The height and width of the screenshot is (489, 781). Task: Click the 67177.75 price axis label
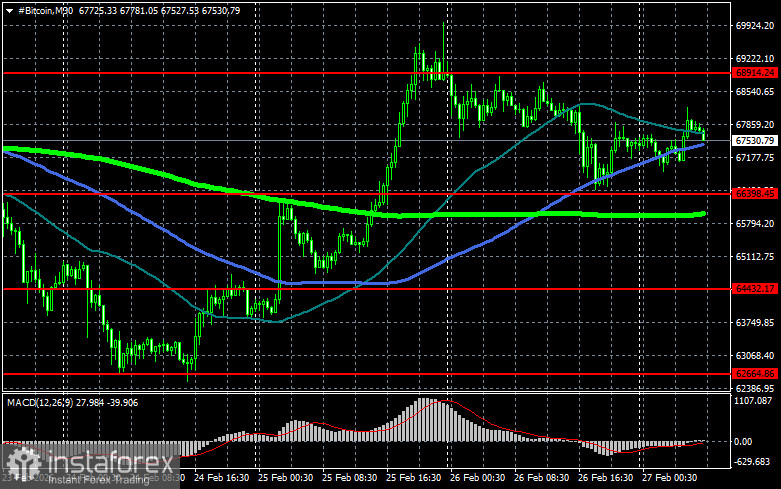(755, 157)
